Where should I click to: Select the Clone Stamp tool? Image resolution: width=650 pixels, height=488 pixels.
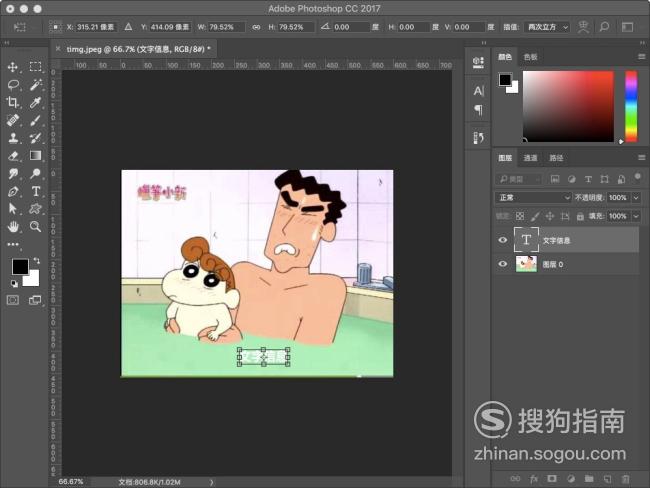[x=13, y=138]
